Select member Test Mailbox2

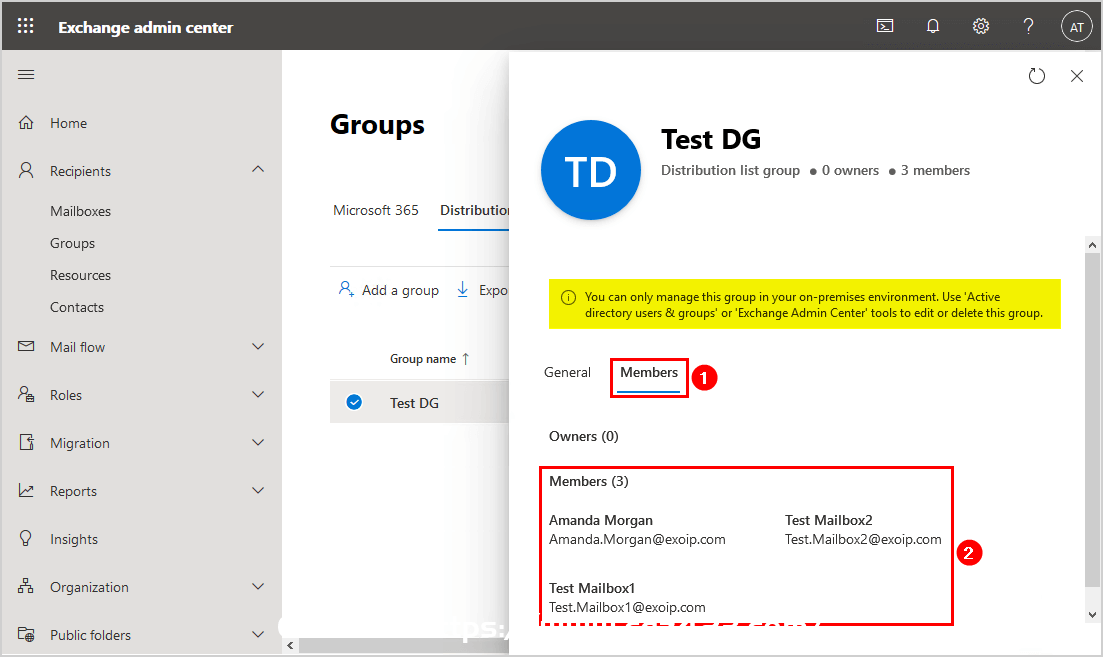[829, 521]
